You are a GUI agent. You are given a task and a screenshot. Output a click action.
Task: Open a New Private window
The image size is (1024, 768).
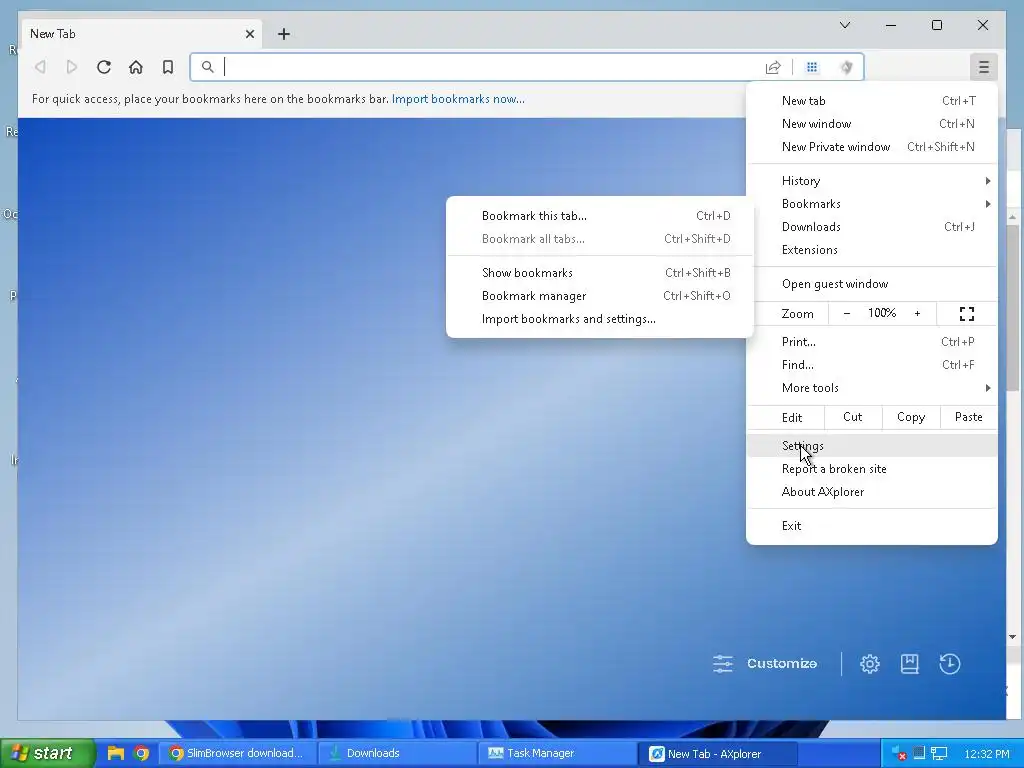pos(872,147)
